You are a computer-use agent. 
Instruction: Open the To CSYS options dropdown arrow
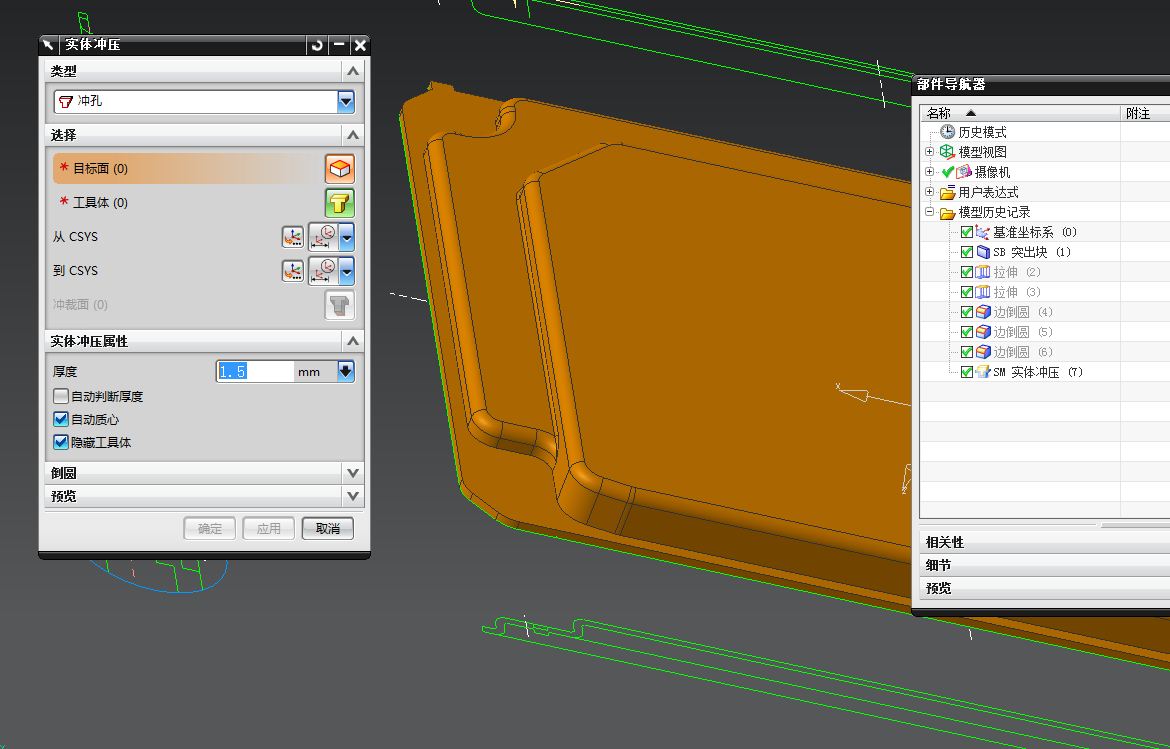346,271
